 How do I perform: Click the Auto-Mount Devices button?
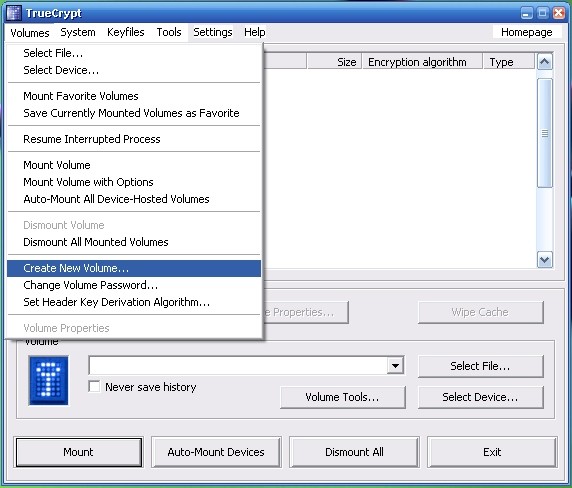216,452
